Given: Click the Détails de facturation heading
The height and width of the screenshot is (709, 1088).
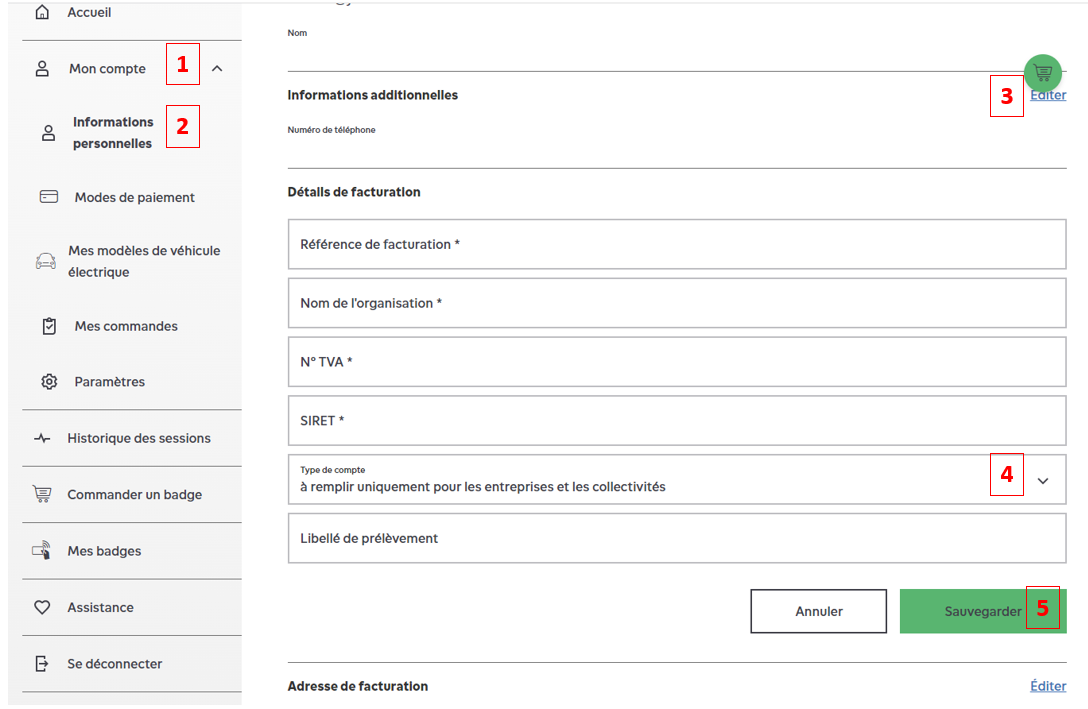Looking at the screenshot, I should click(x=354, y=192).
